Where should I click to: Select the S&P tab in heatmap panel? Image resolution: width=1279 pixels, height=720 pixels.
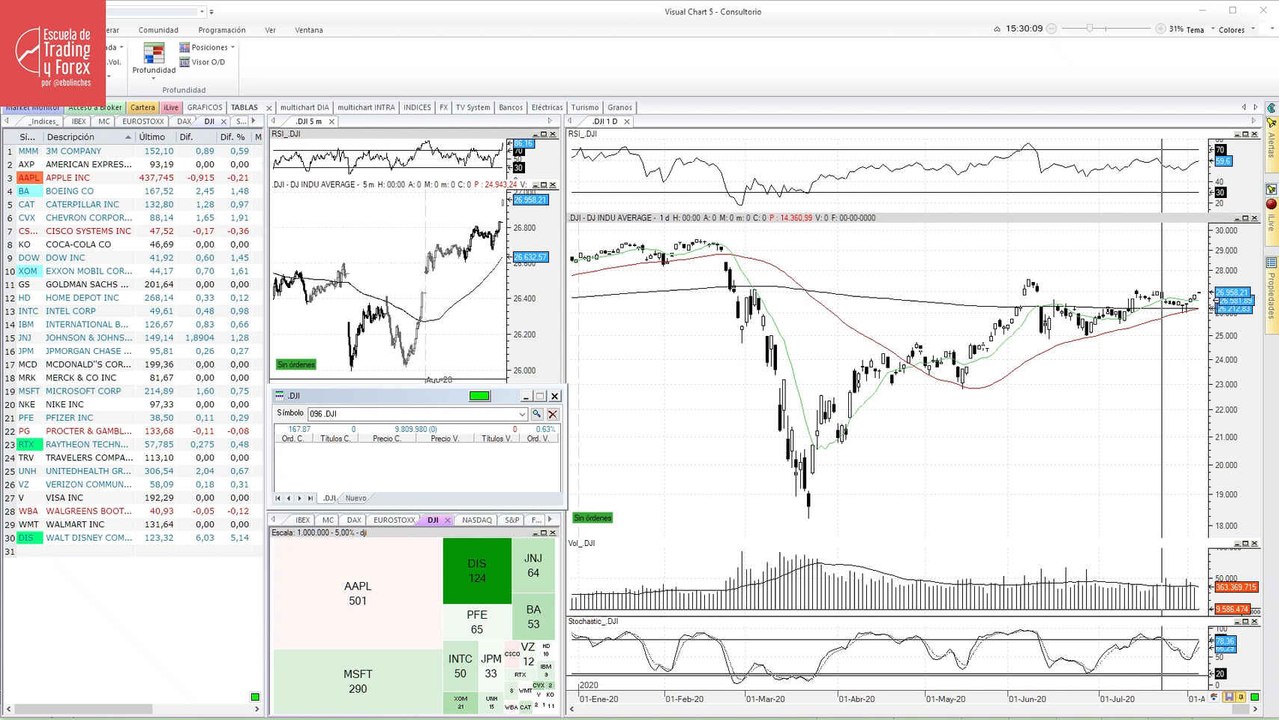pyautogui.click(x=512, y=520)
